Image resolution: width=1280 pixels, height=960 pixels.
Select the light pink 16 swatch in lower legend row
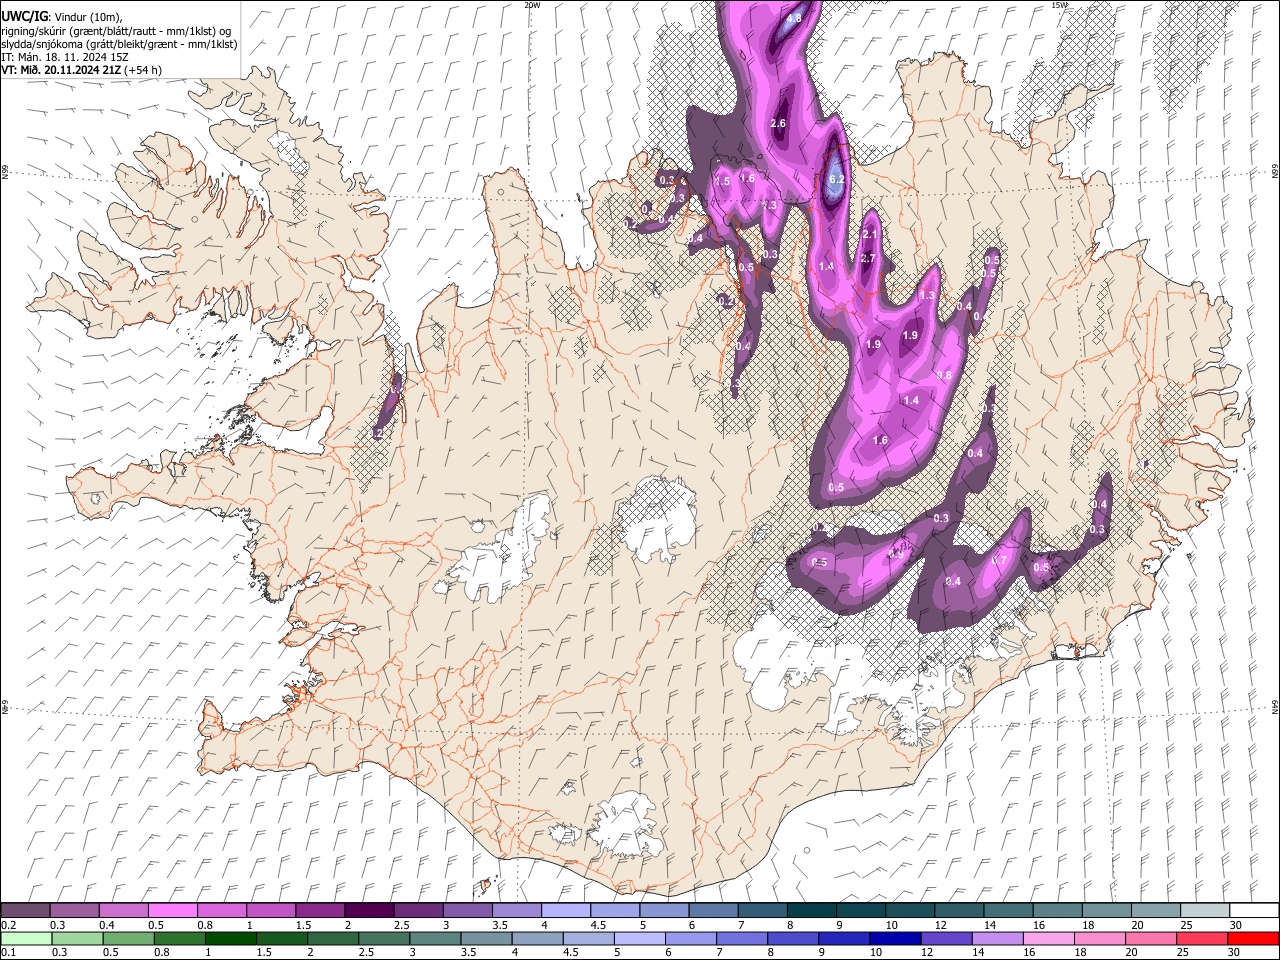(x=1048, y=938)
